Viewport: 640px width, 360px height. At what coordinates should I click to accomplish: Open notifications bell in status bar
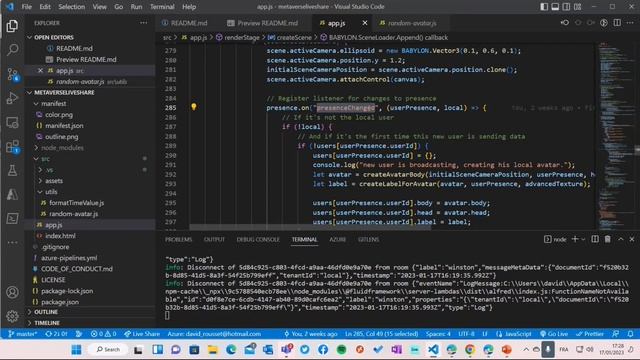point(631,334)
